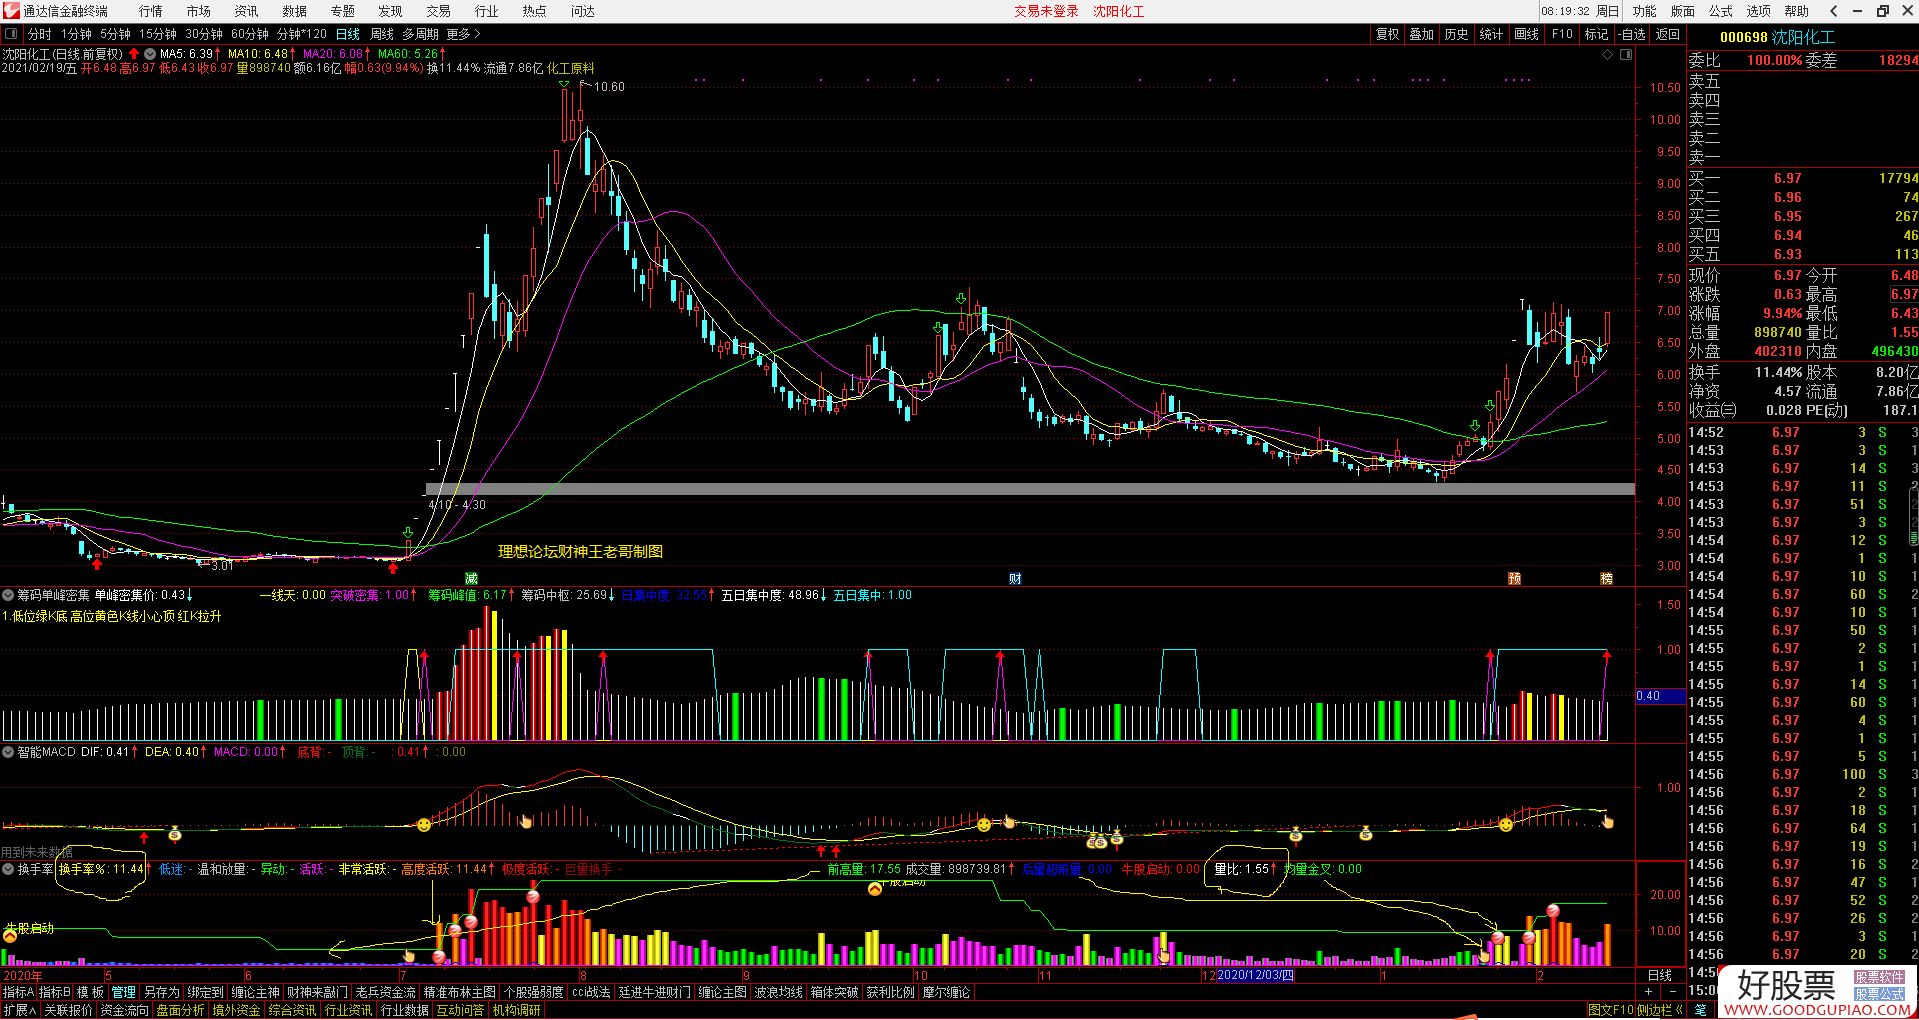
Task: Expand the 筹码单峰密集 indicator settings
Action: point(8,595)
